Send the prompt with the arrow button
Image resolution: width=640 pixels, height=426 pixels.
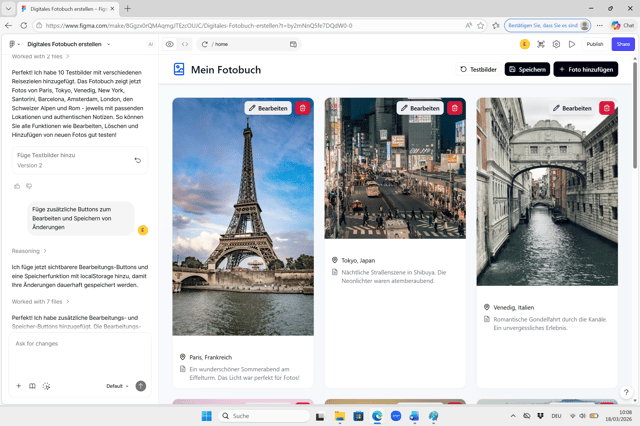141,386
